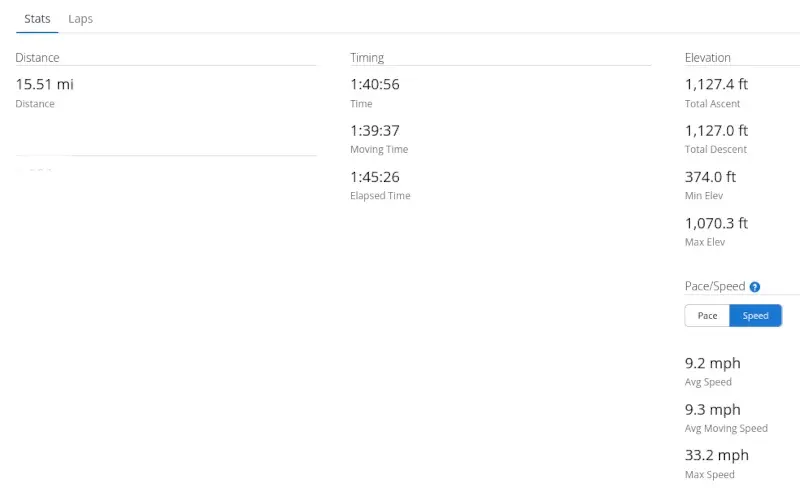Image resolution: width=800 pixels, height=488 pixels.
Task: Select the 1:39:37 Moving Time value
Action: coord(375,131)
